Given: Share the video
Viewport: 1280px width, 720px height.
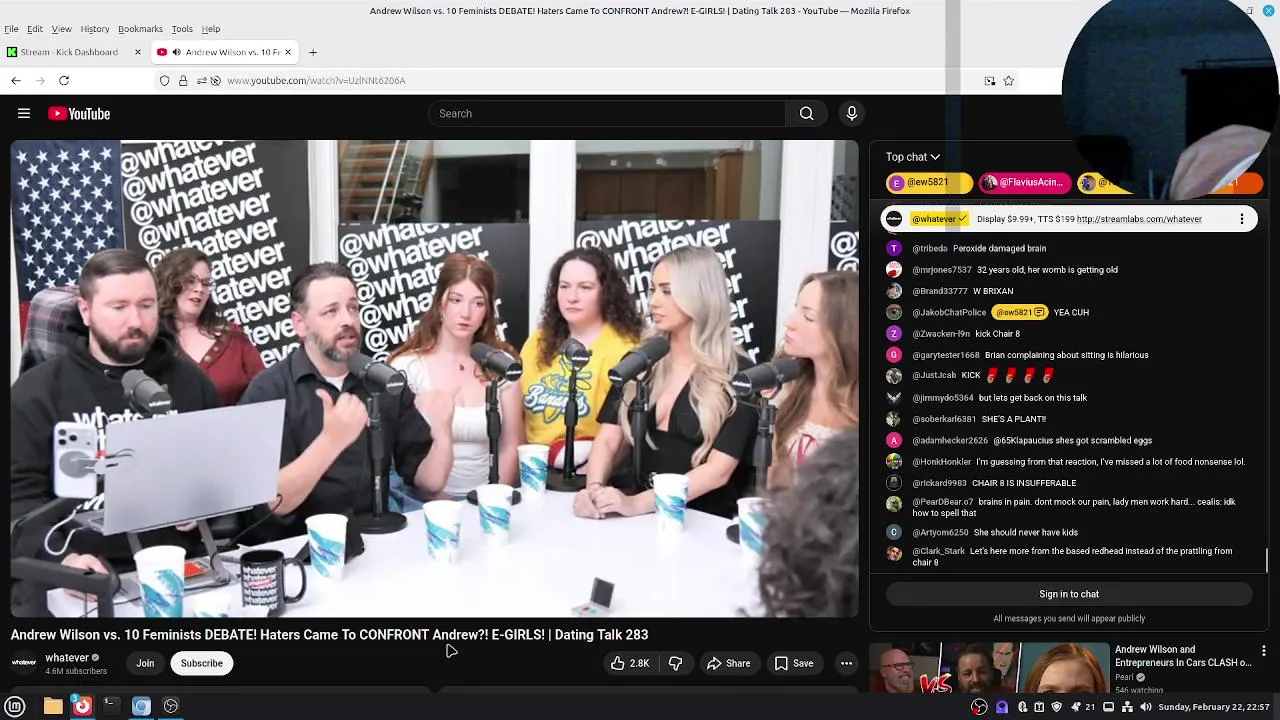Looking at the screenshot, I should (728, 663).
